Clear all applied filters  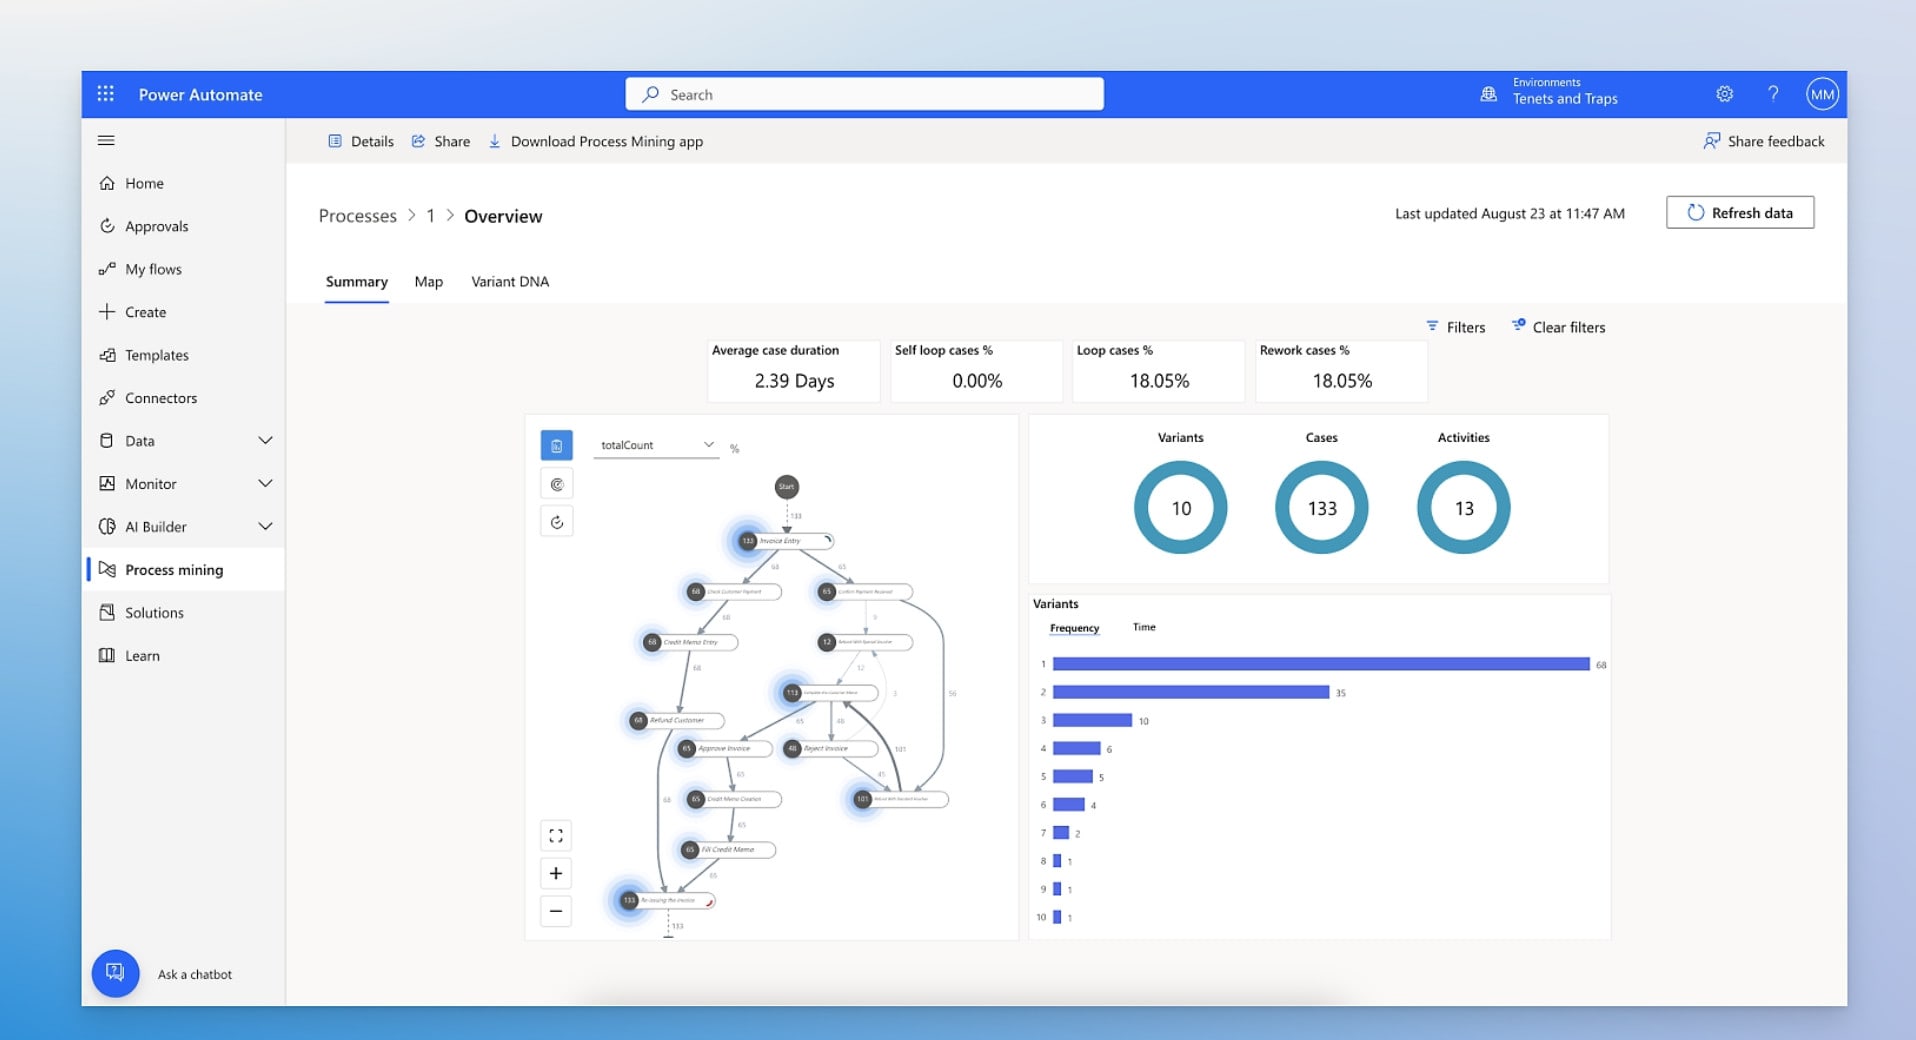(x=1558, y=327)
